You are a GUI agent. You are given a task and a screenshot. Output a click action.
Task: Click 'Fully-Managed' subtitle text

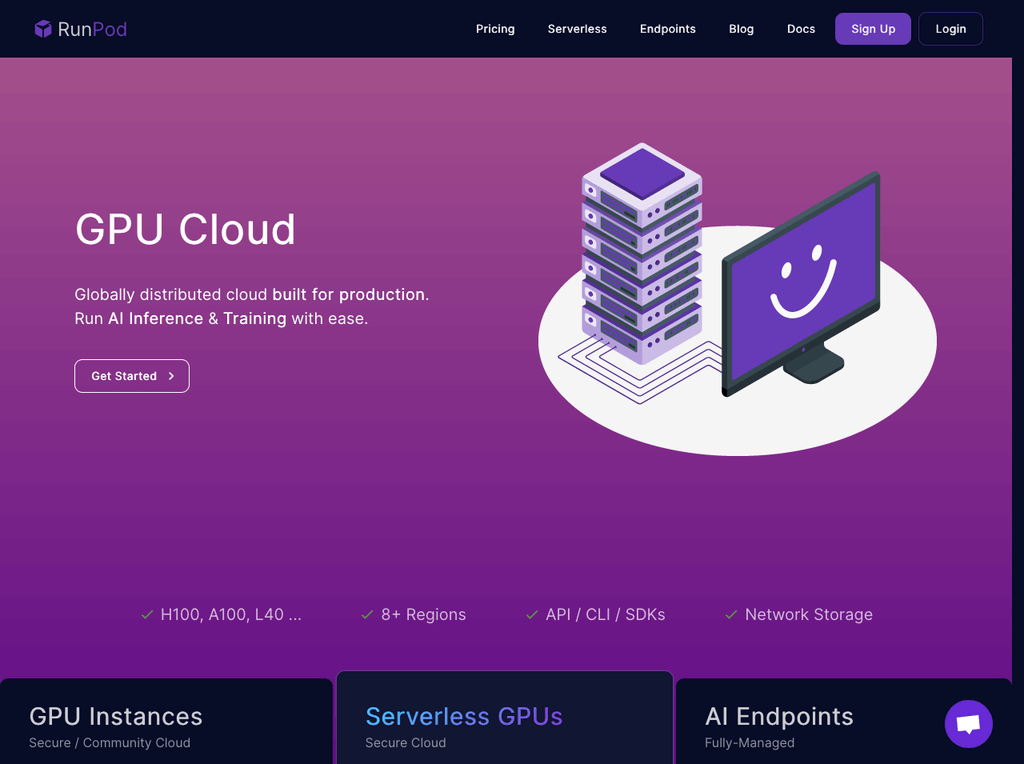(x=750, y=742)
